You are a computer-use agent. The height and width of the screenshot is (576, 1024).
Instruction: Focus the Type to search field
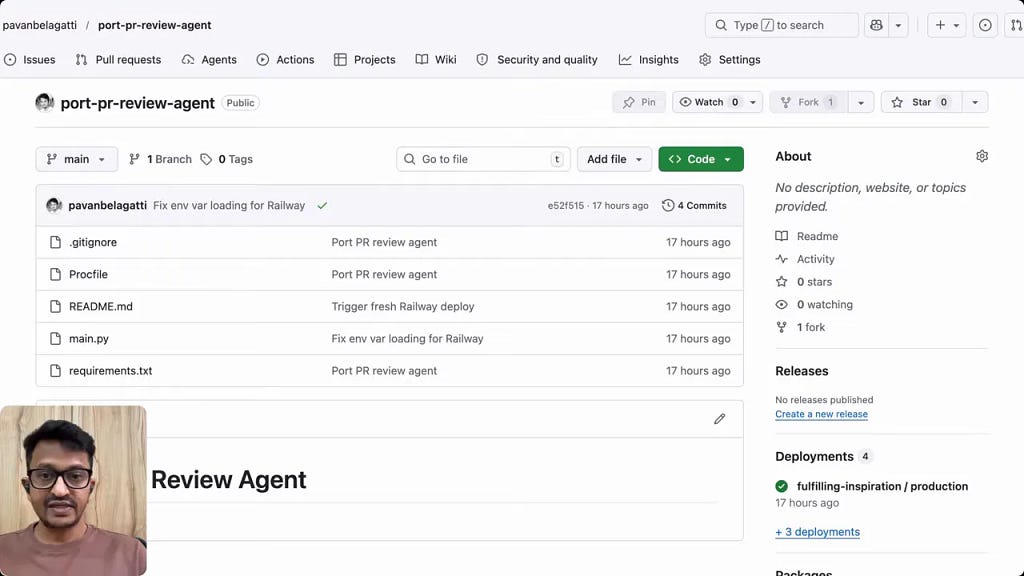782,25
